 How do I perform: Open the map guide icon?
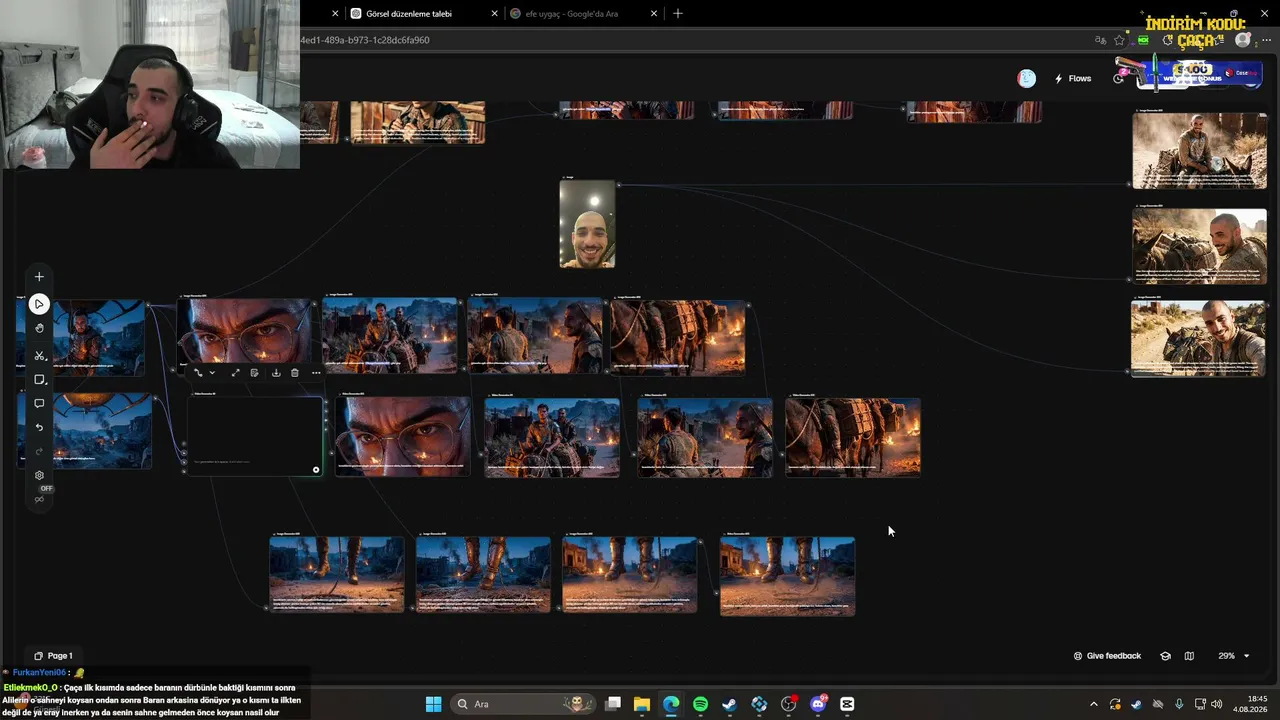click(1189, 656)
